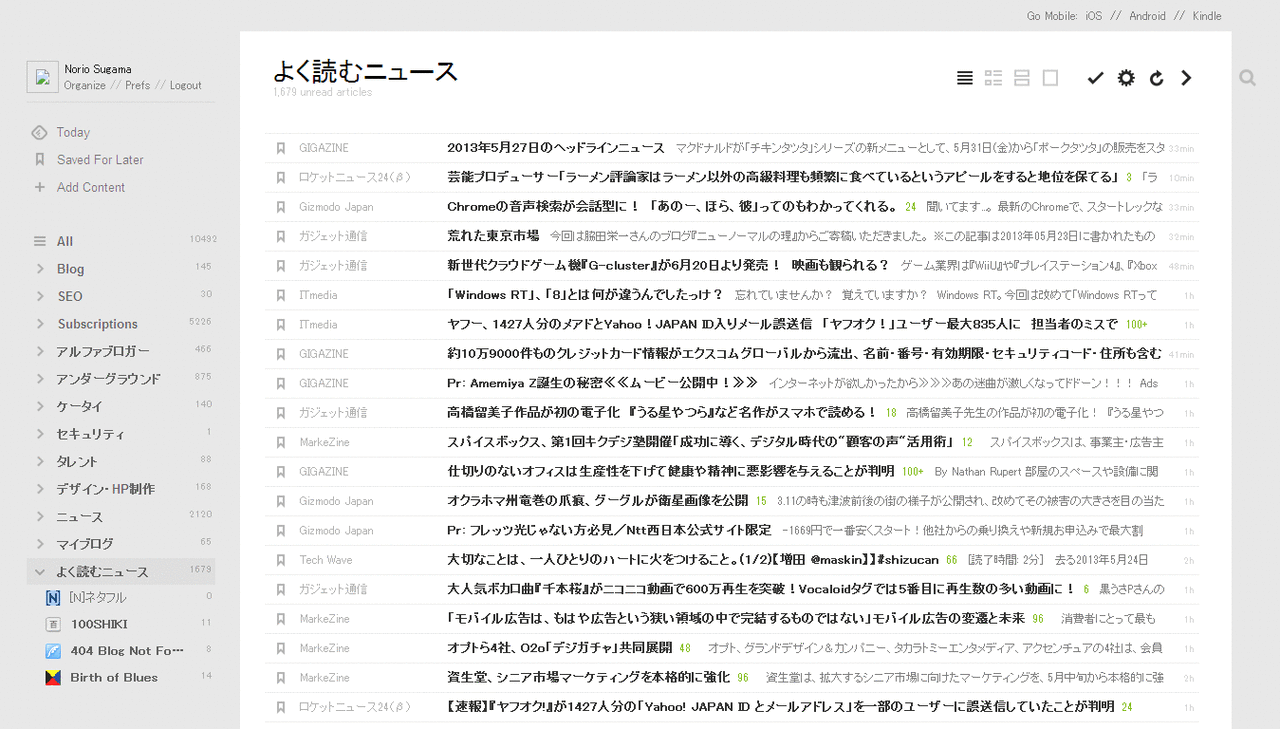This screenshot has width=1280, height=729.
Task: Open the Add Content page
Action: [x=91, y=187]
